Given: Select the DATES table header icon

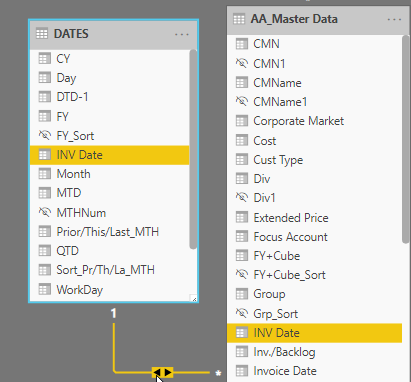Looking at the screenshot, I should click(x=42, y=34).
